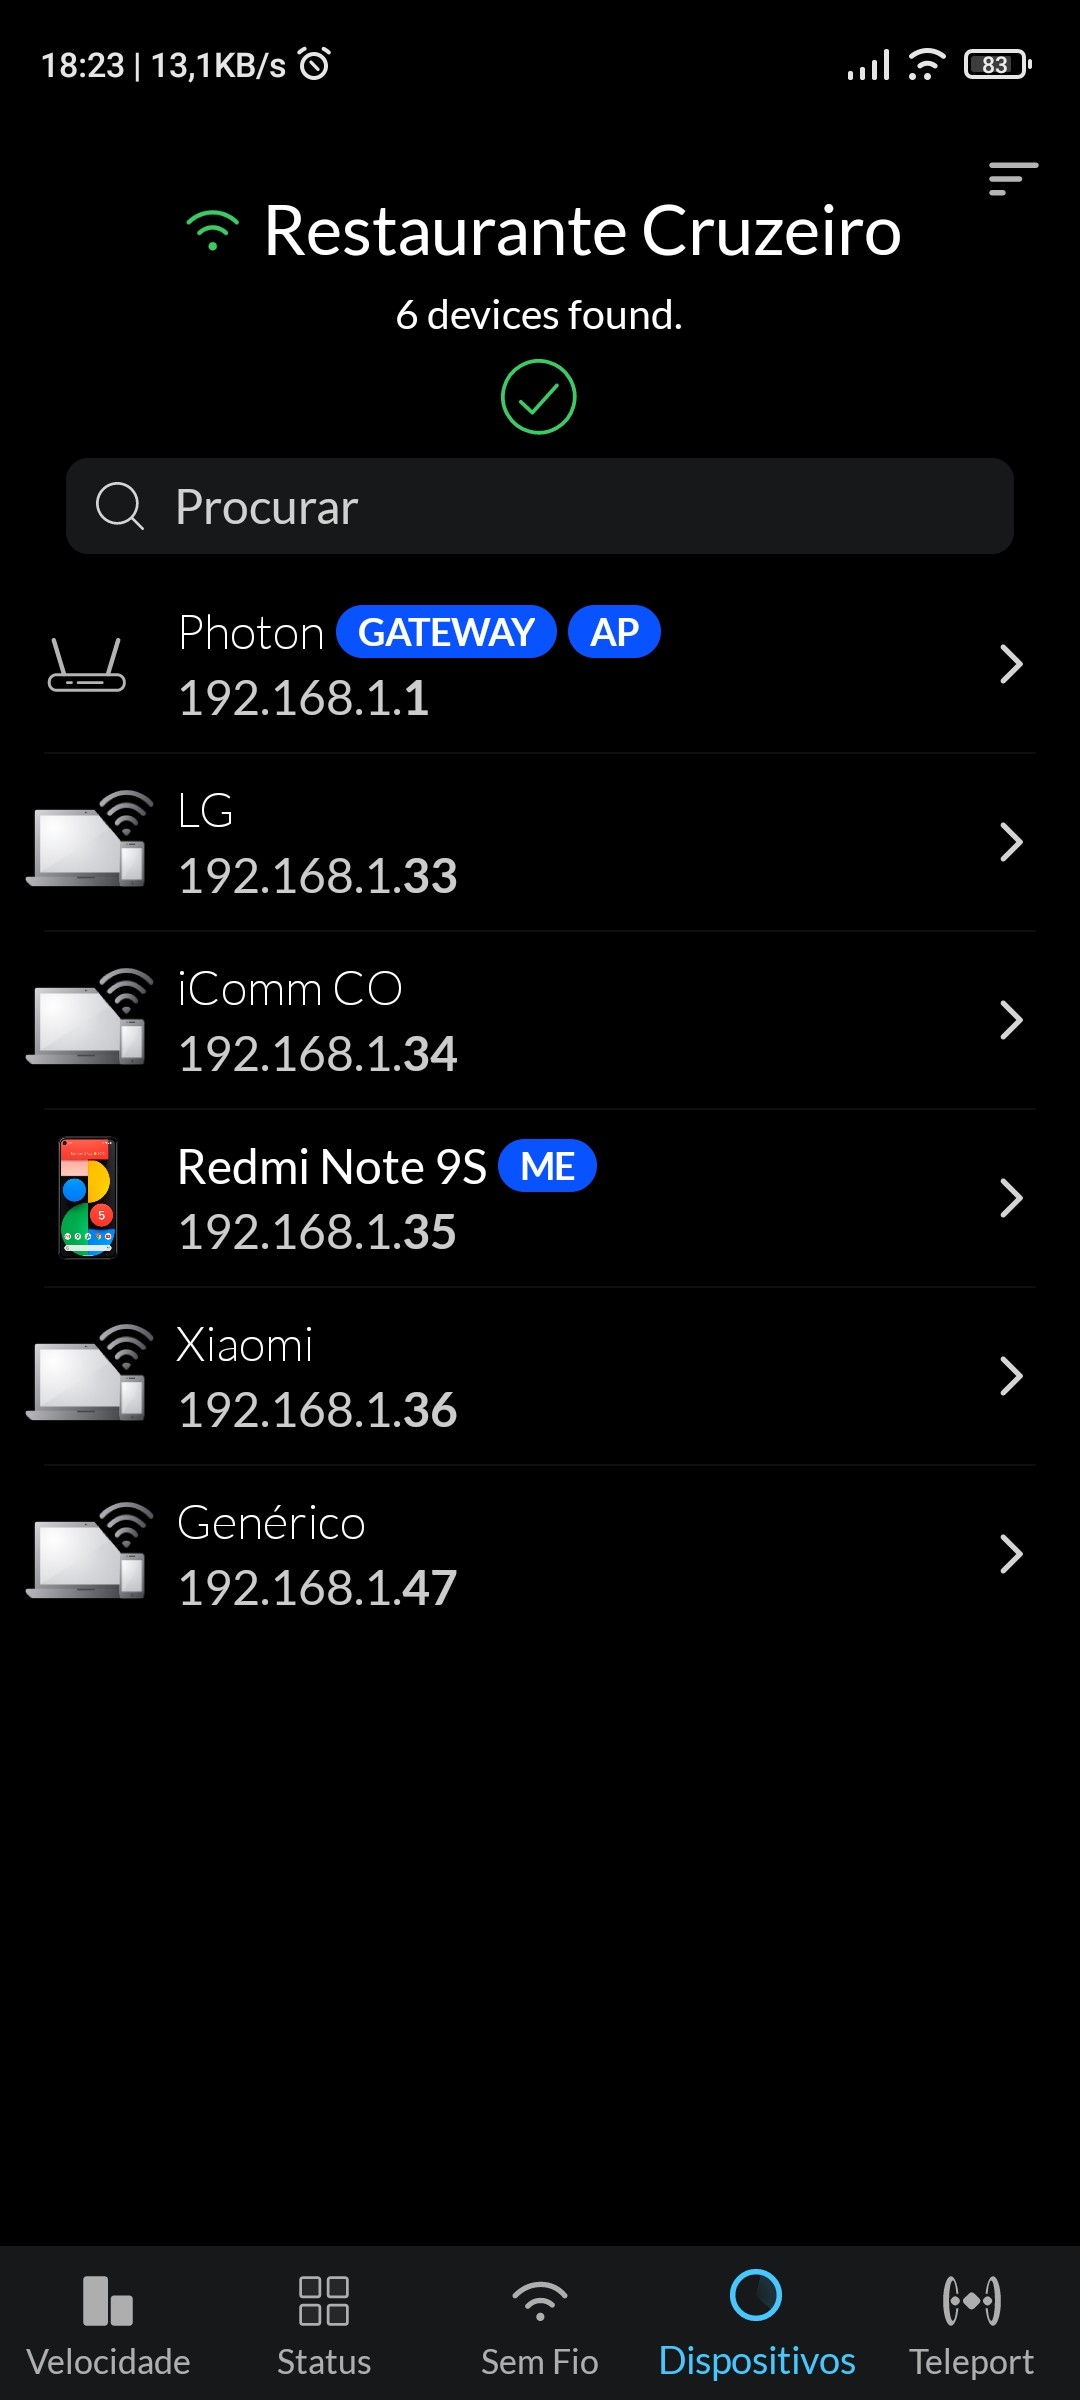Screen dimensions: 1080x2400
Task: Tap the Genérico device icon
Action: (88, 1552)
